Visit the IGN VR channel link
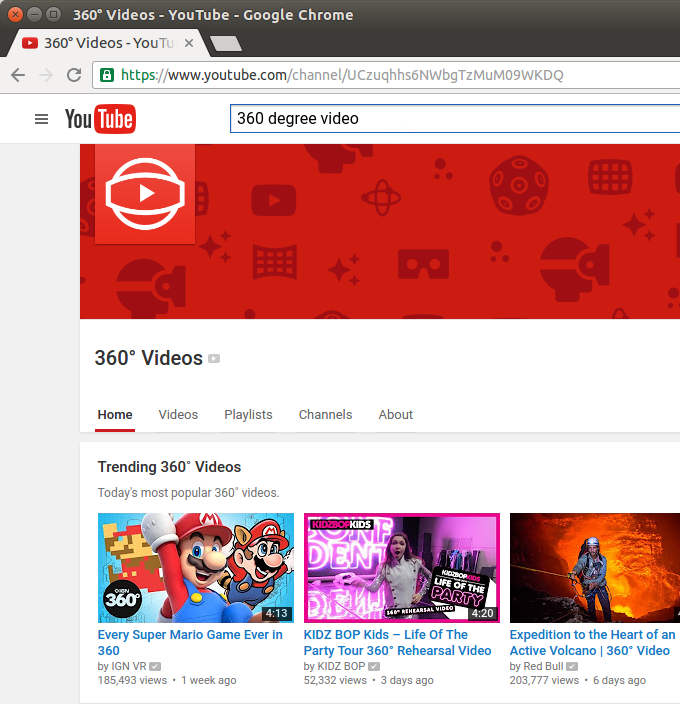This screenshot has height=704, width=680. [x=127, y=666]
